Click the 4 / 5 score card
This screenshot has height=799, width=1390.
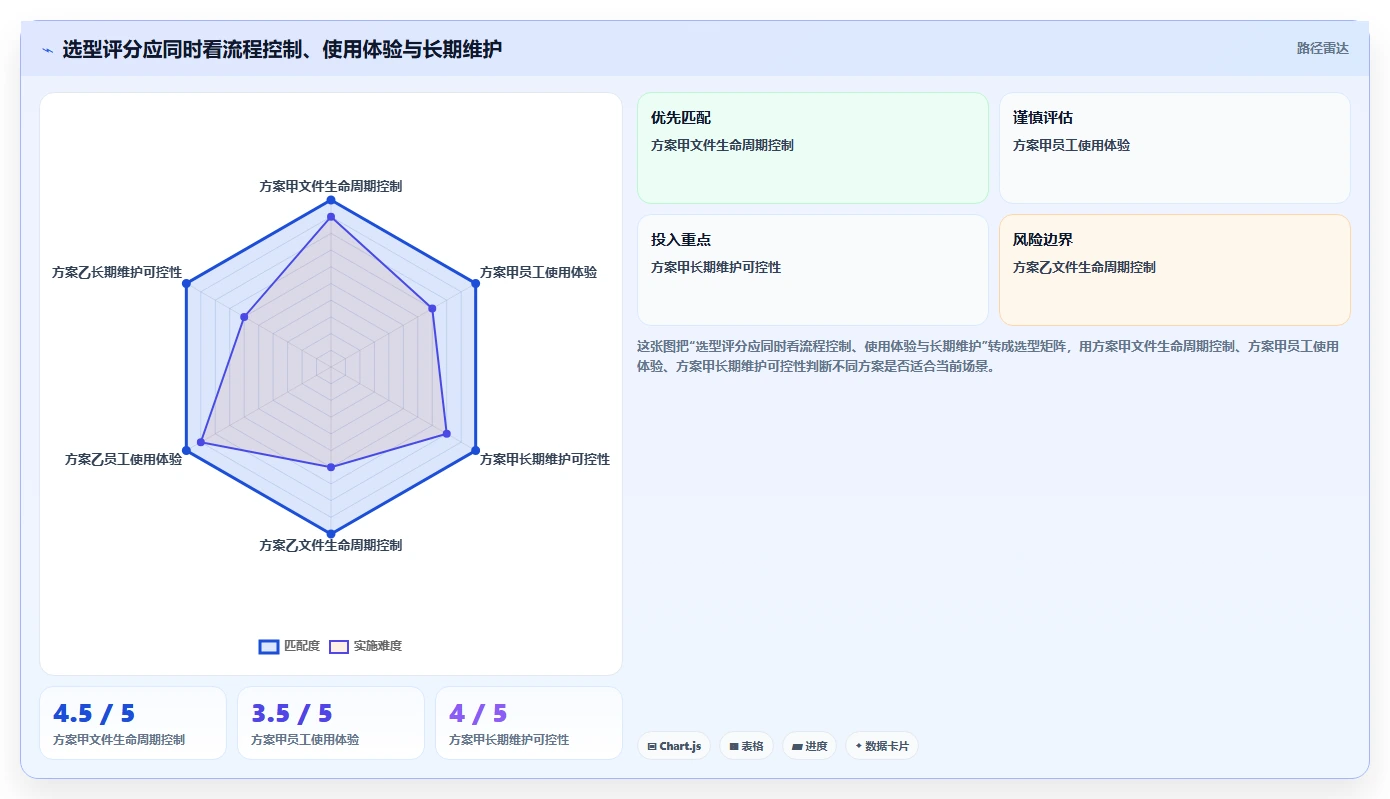tap(529, 723)
